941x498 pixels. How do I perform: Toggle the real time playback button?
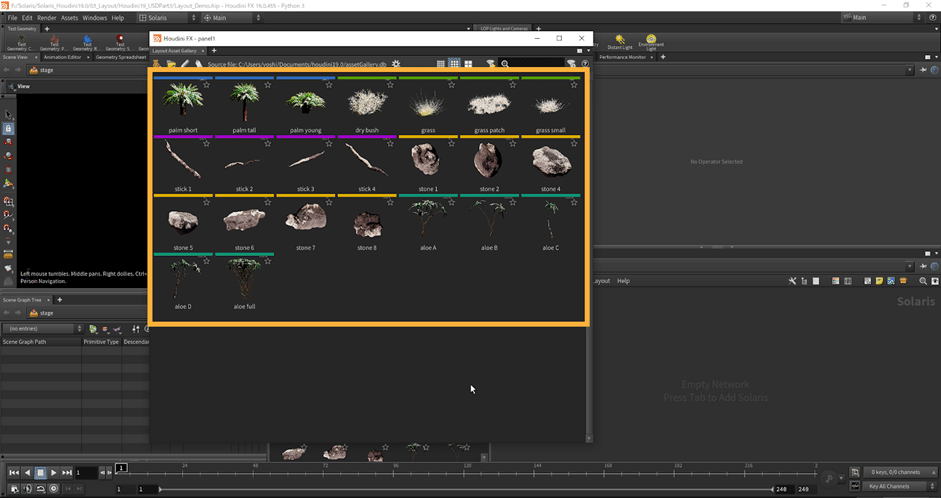53,488
